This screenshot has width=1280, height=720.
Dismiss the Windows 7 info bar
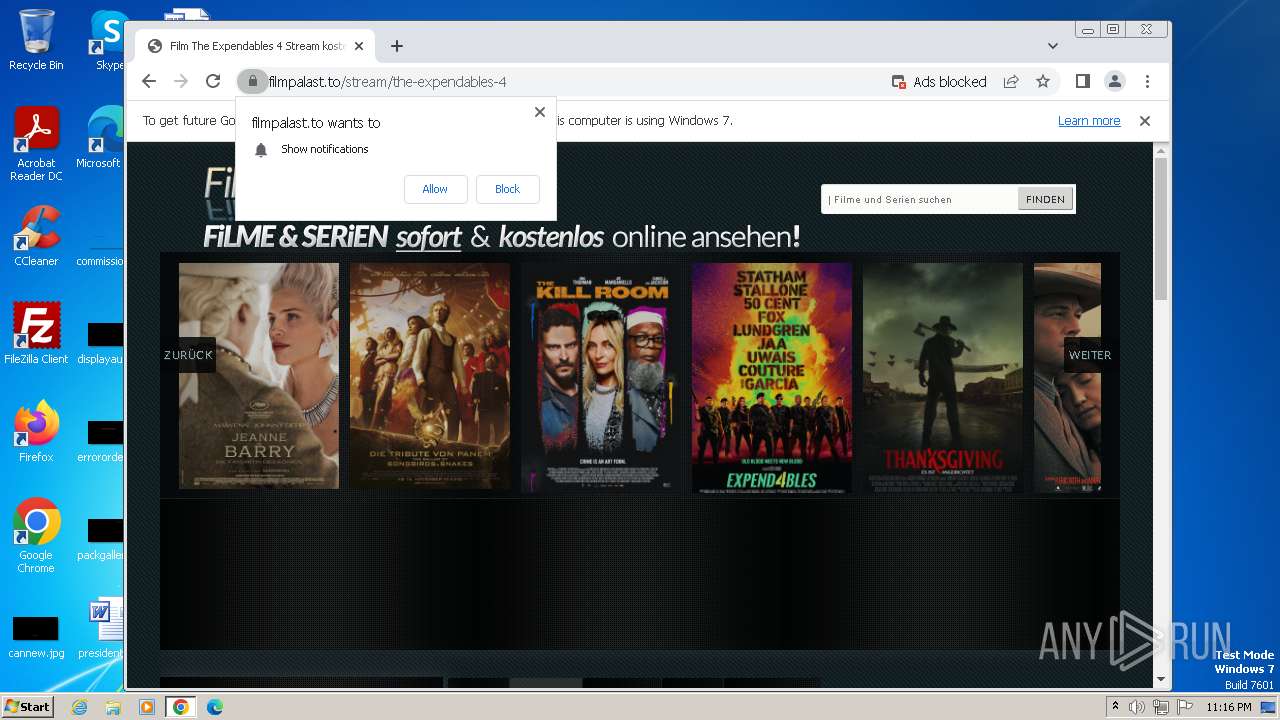pos(1145,121)
